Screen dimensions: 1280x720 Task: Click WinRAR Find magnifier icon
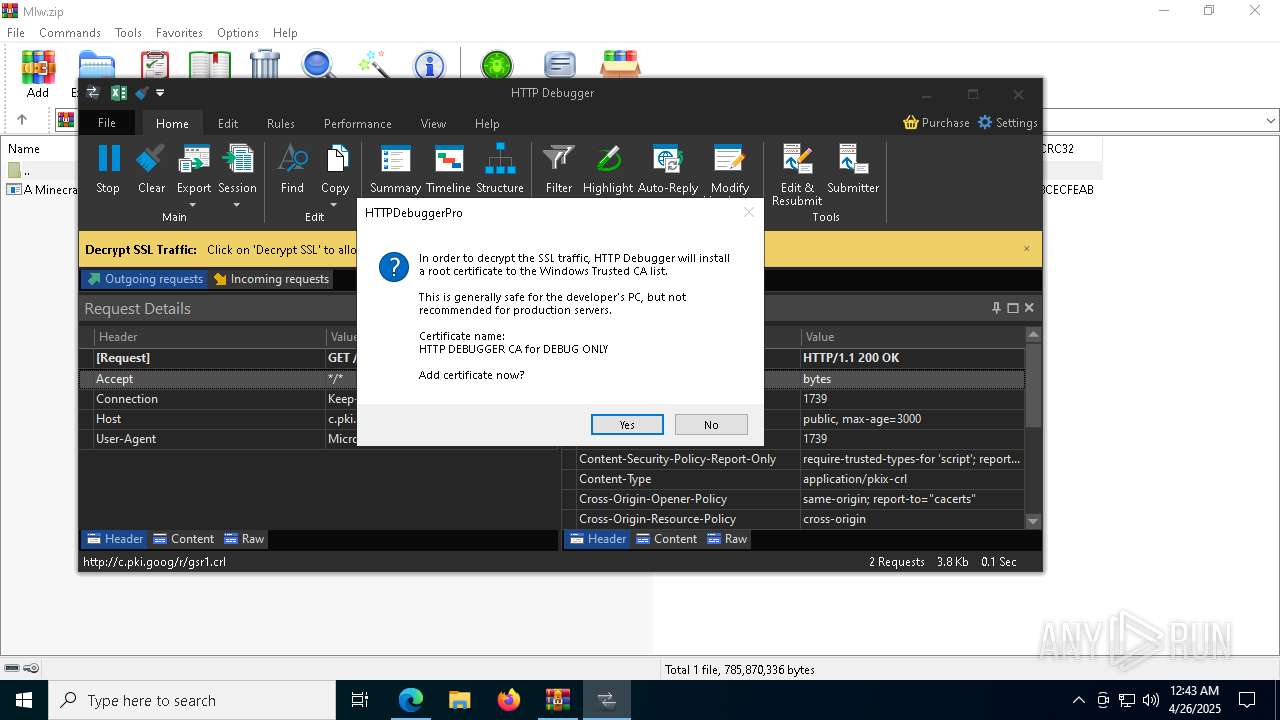tap(318, 66)
